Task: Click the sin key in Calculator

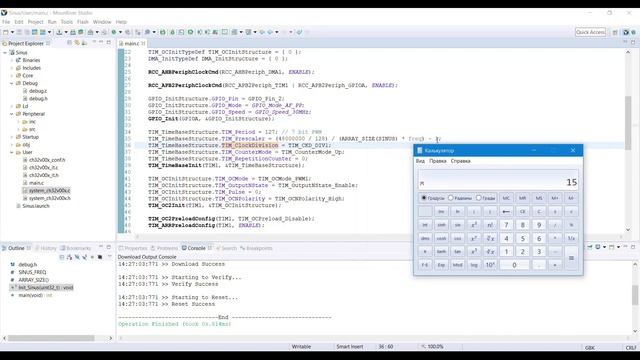Action: [x=457, y=225]
